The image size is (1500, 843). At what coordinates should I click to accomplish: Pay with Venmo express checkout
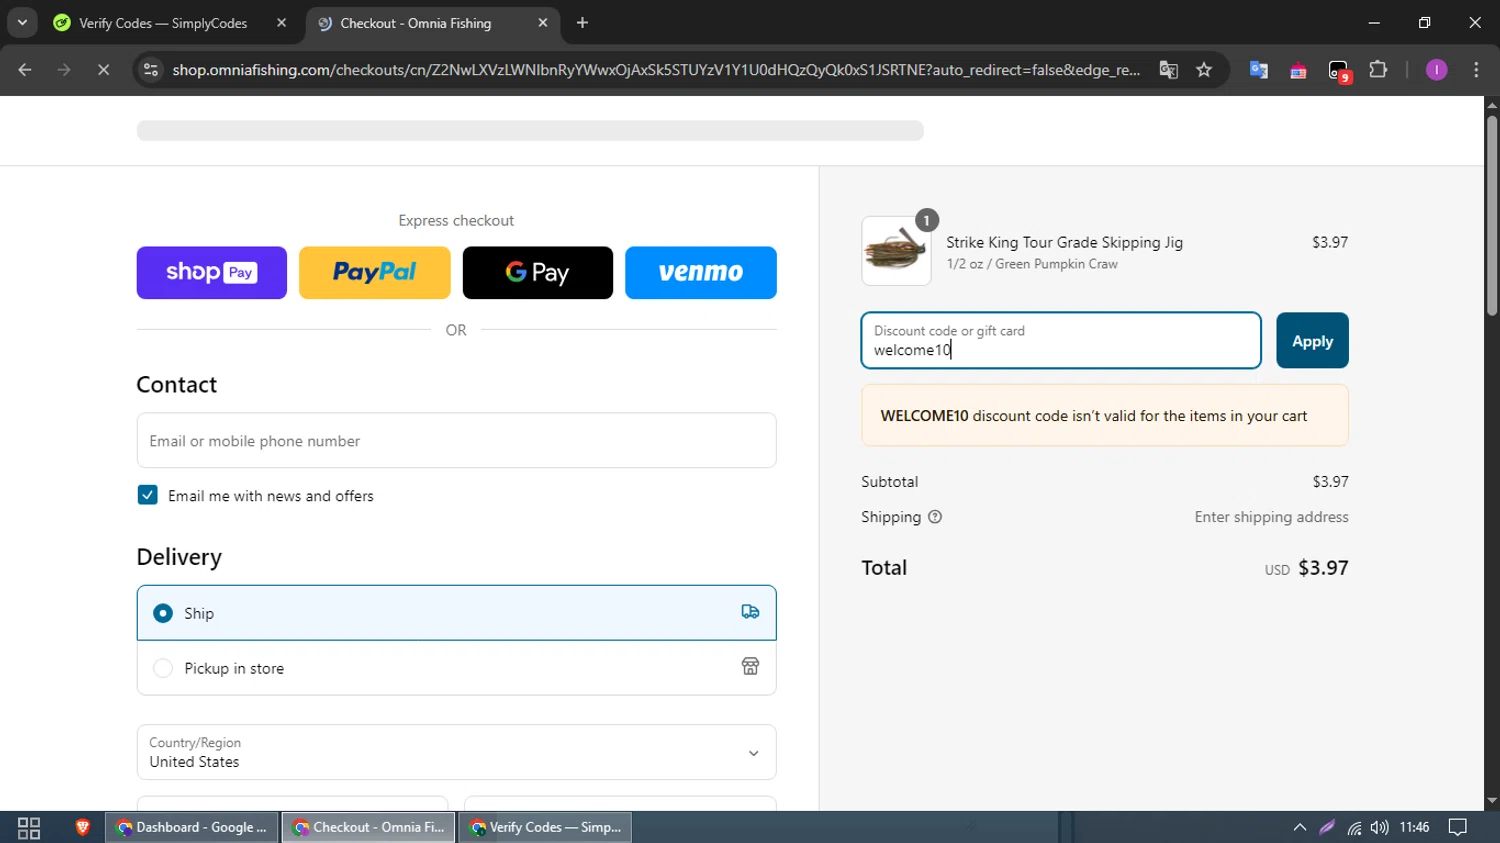click(701, 272)
